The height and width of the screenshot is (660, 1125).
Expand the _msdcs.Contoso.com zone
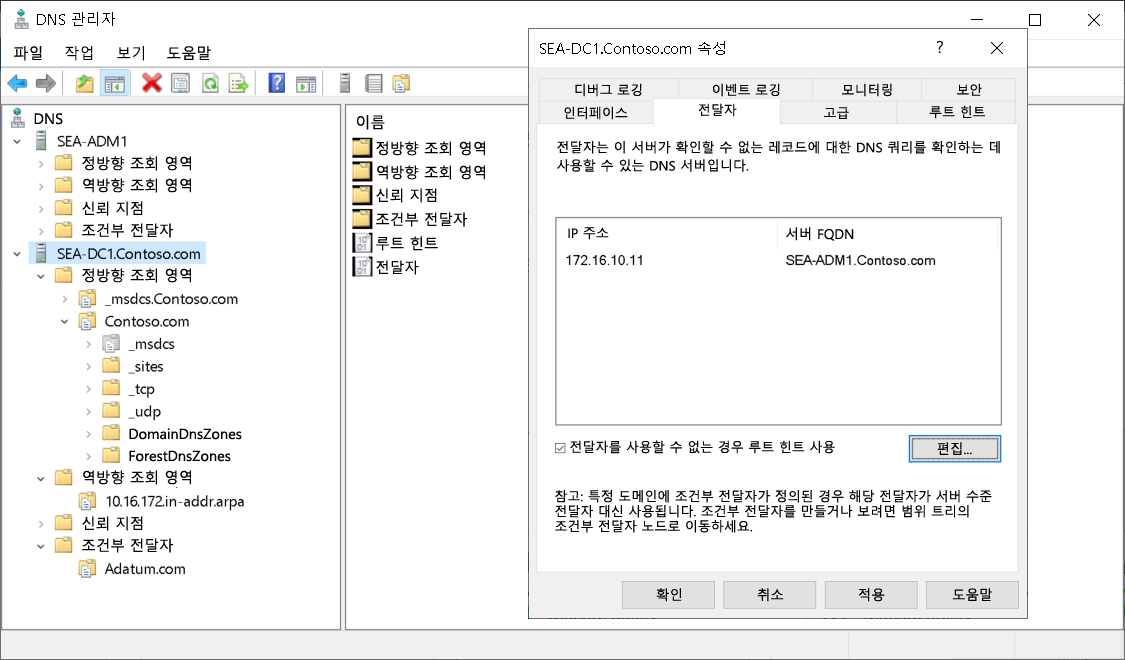pyautogui.click(x=65, y=298)
